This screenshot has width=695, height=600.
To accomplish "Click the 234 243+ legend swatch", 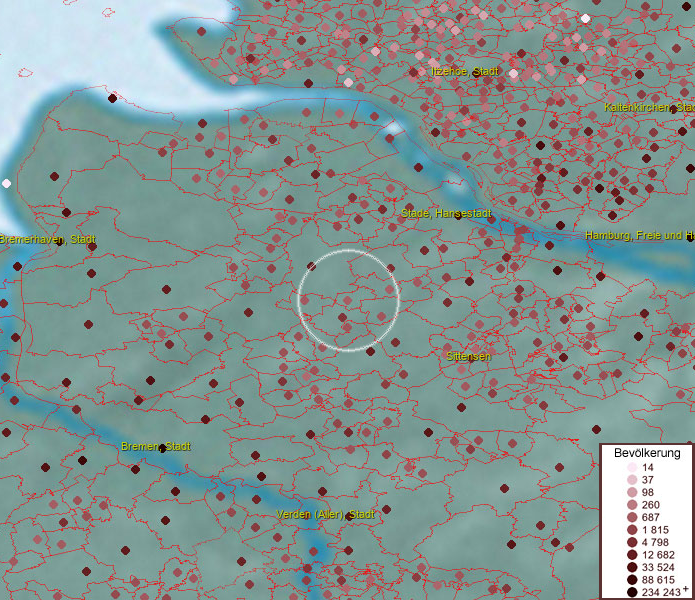I will coord(632,592).
